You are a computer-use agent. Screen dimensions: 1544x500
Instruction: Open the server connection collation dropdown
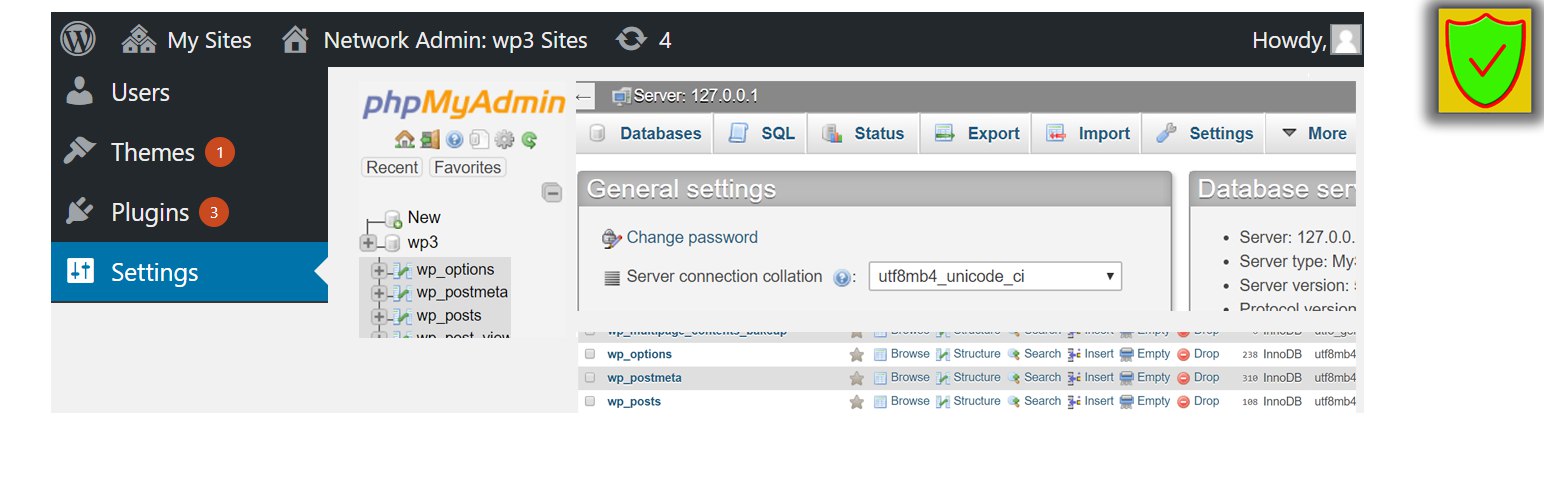(x=994, y=276)
